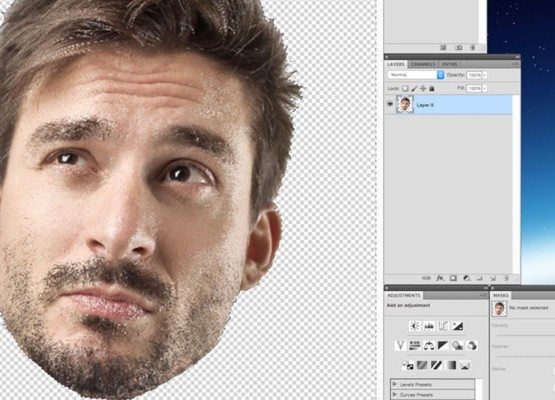Add a Vibrance adjustment
555x400 pixels.
400,345
